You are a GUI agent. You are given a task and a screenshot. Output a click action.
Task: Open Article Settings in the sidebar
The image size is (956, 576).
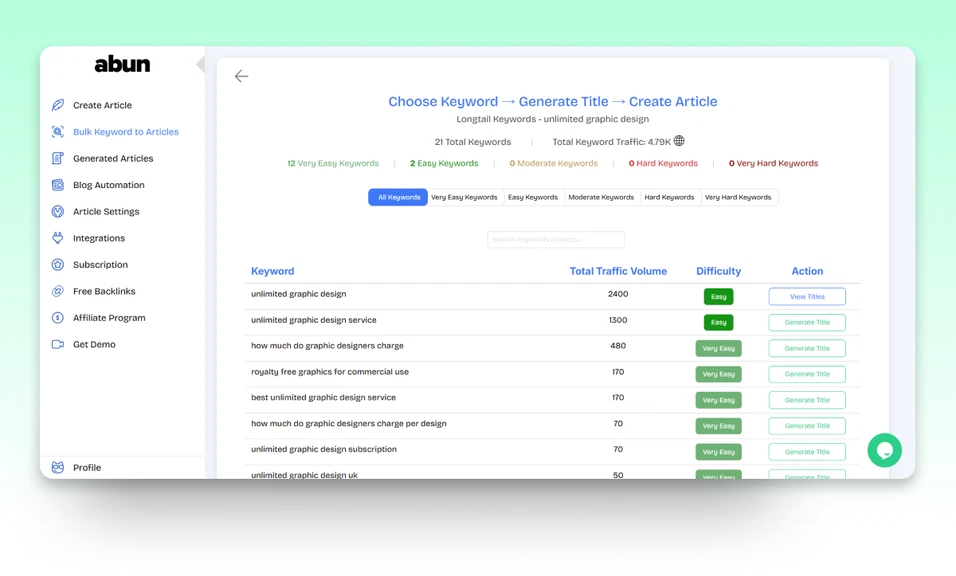[106, 212]
